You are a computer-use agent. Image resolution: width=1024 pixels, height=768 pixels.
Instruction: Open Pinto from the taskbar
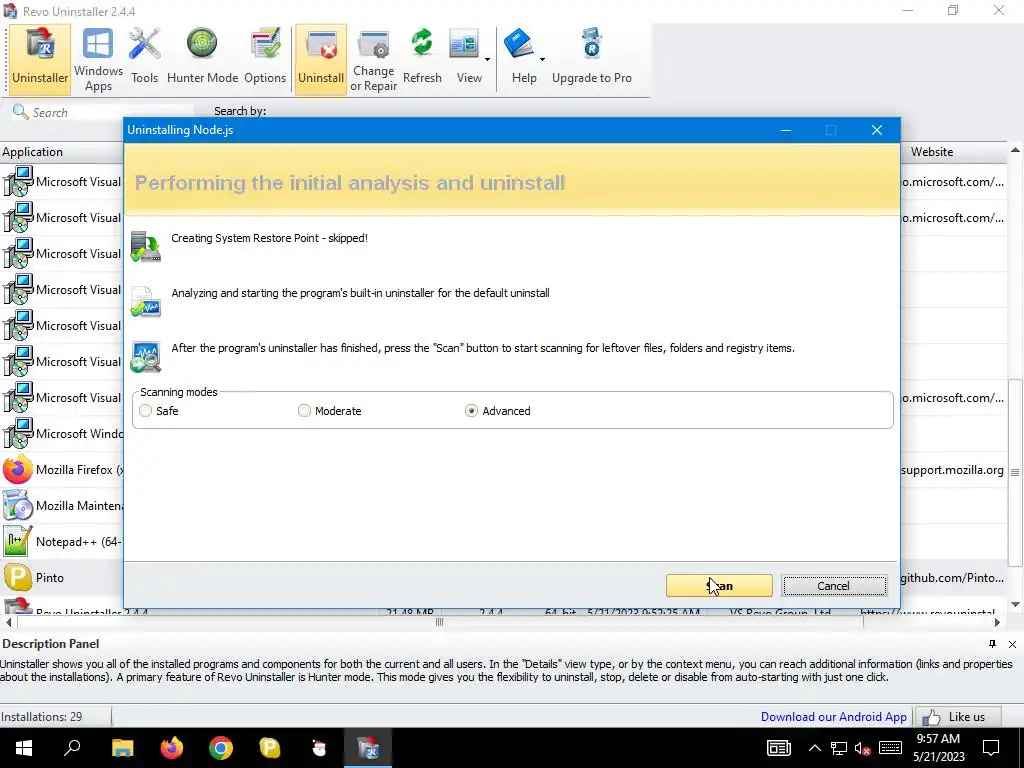tap(269, 748)
